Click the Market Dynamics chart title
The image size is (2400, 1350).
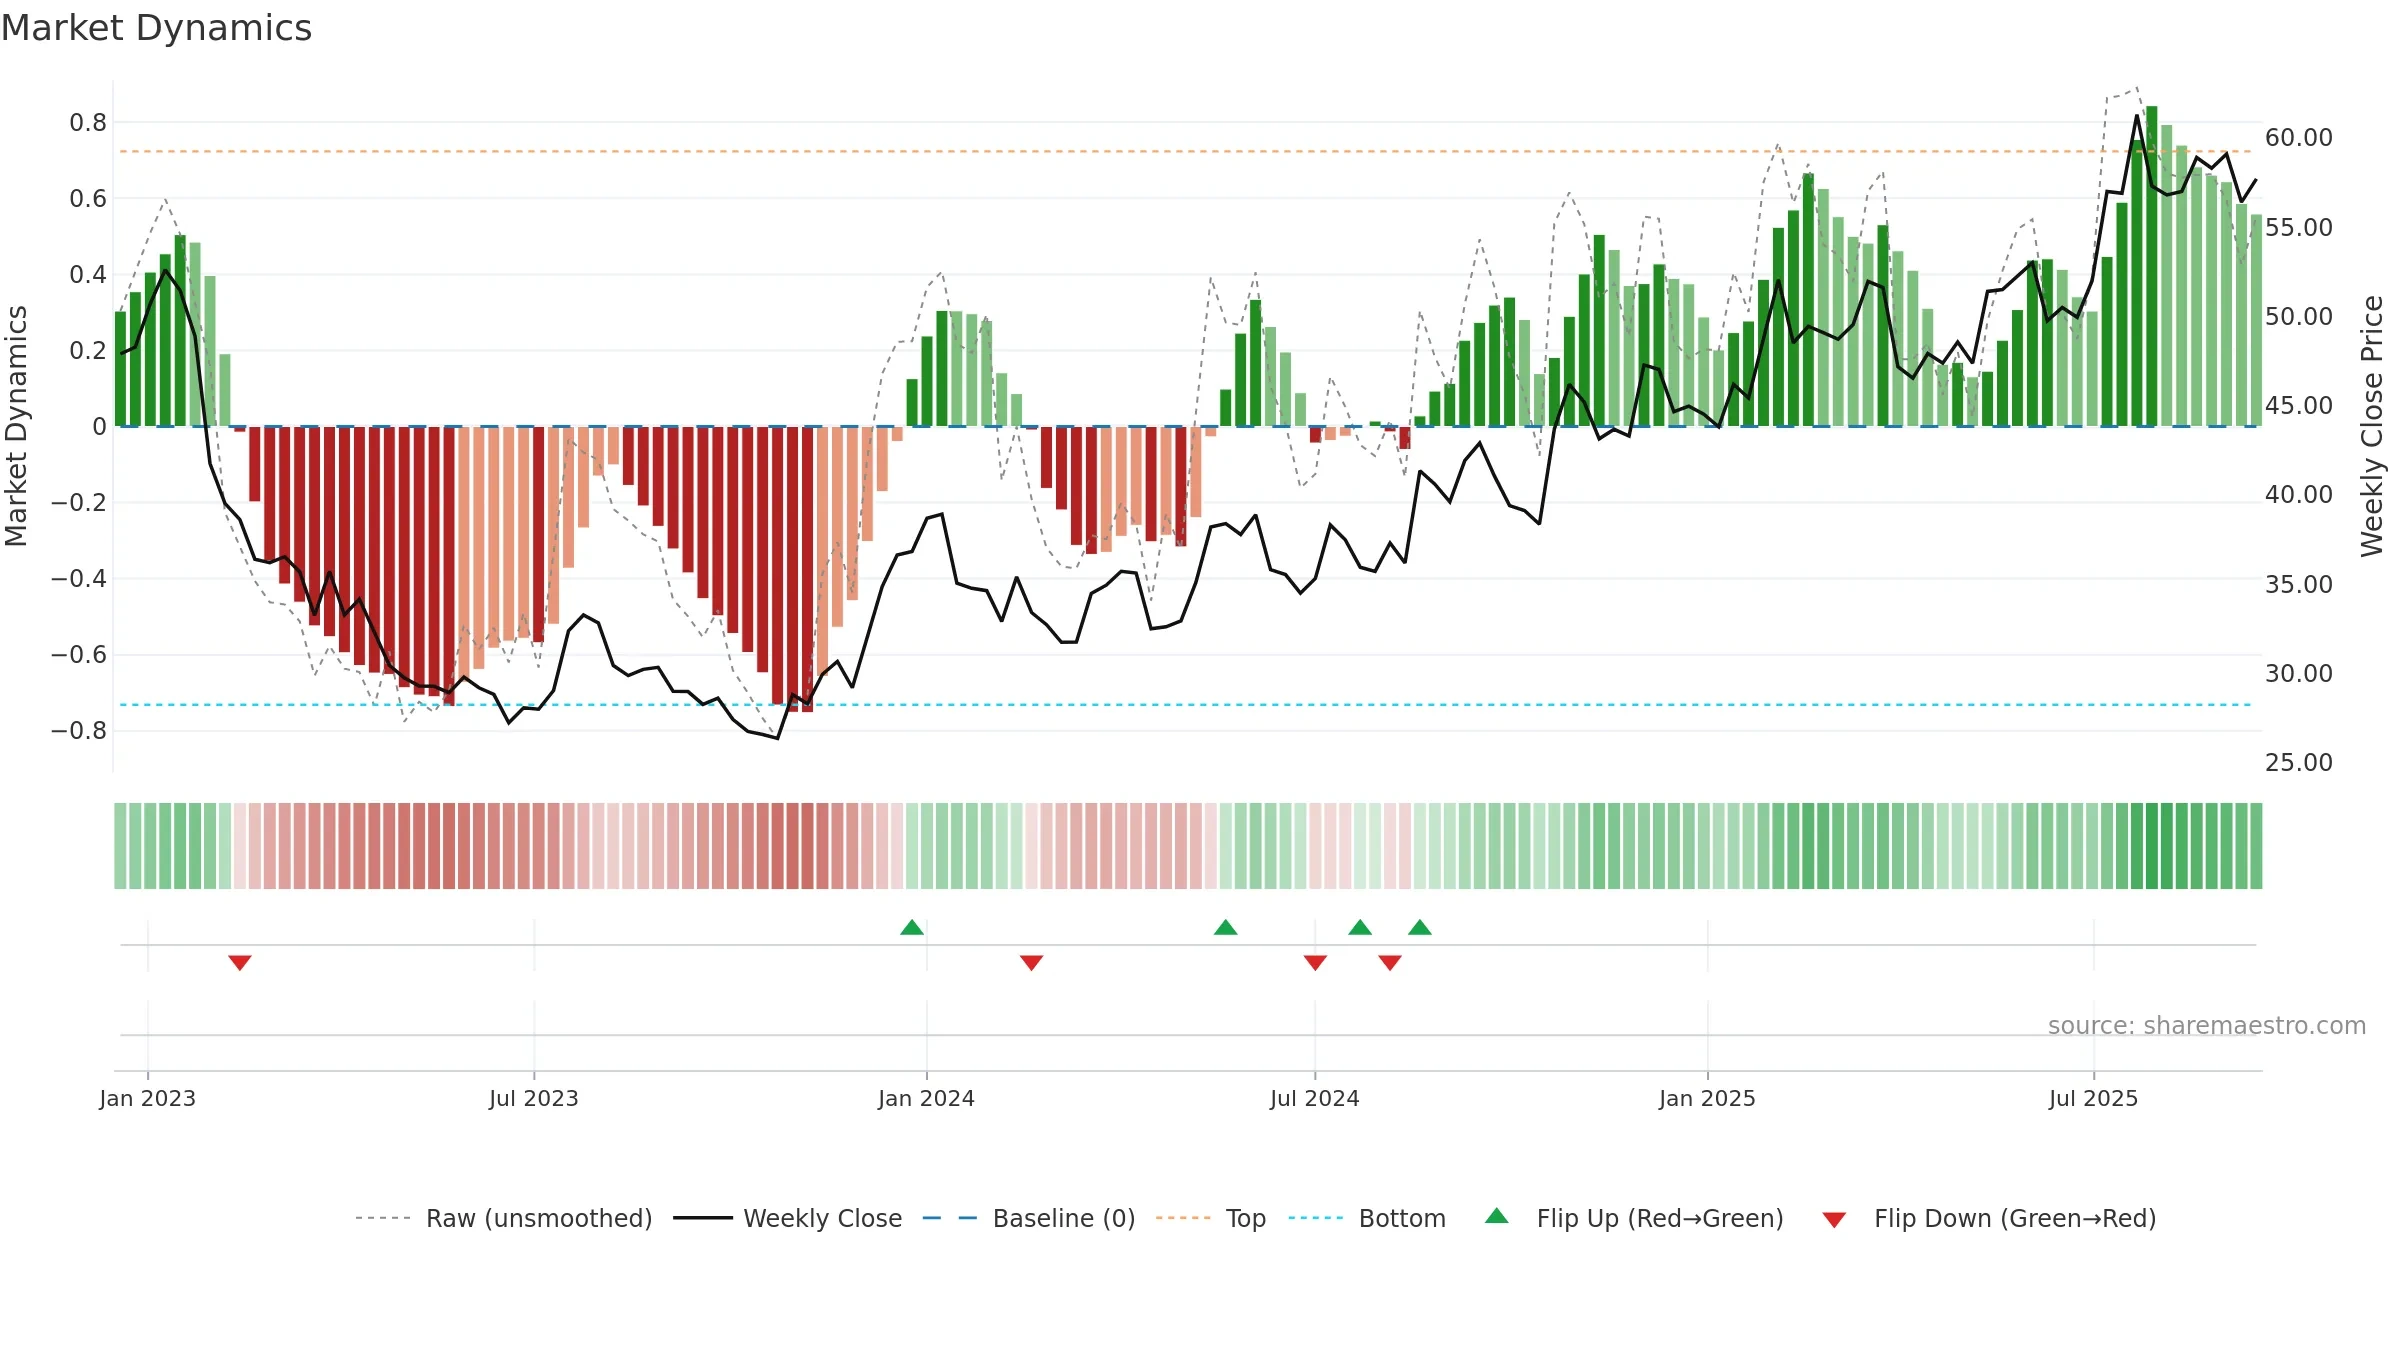coord(157,28)
